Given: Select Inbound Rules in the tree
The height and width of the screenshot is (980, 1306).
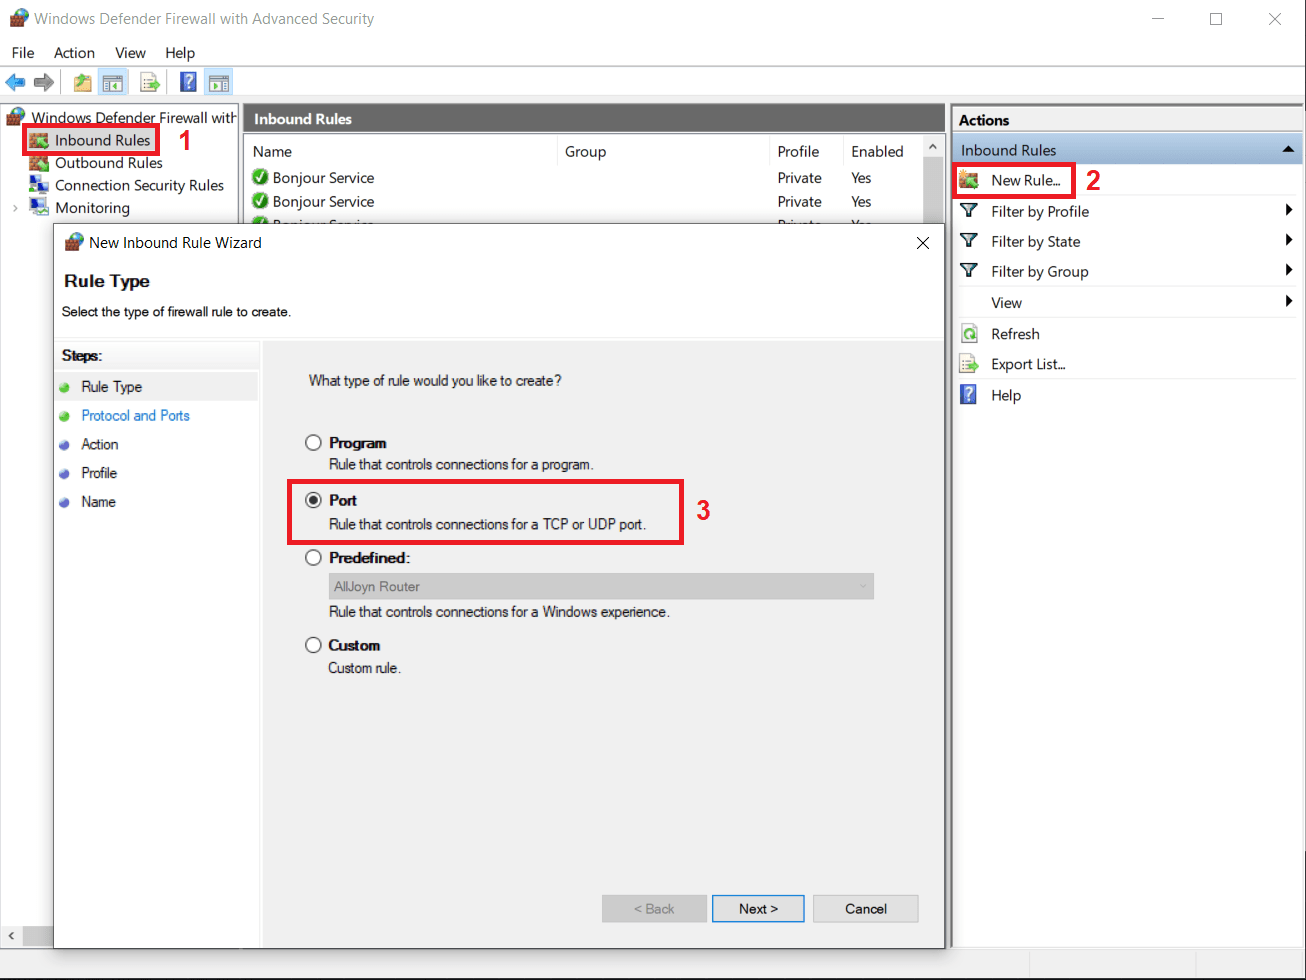Looking at the screenshot, I should 103,140.
